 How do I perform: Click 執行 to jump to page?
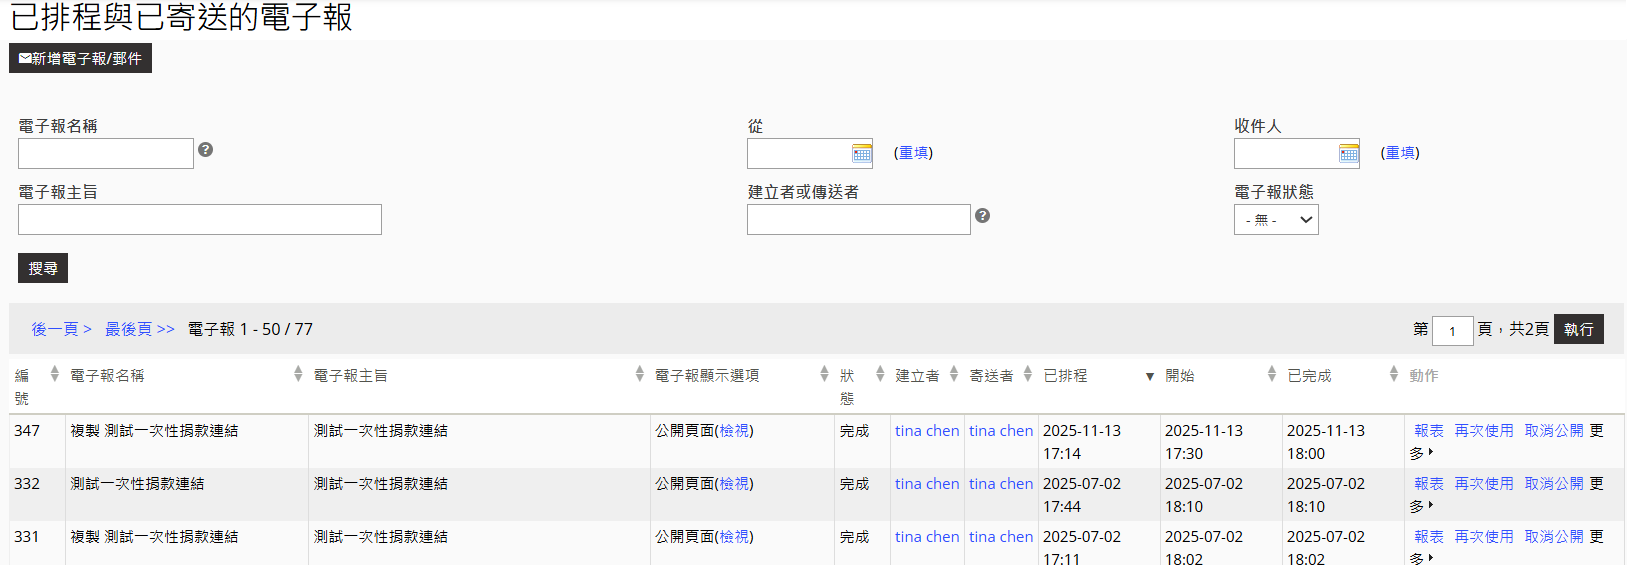(1578, 329)
